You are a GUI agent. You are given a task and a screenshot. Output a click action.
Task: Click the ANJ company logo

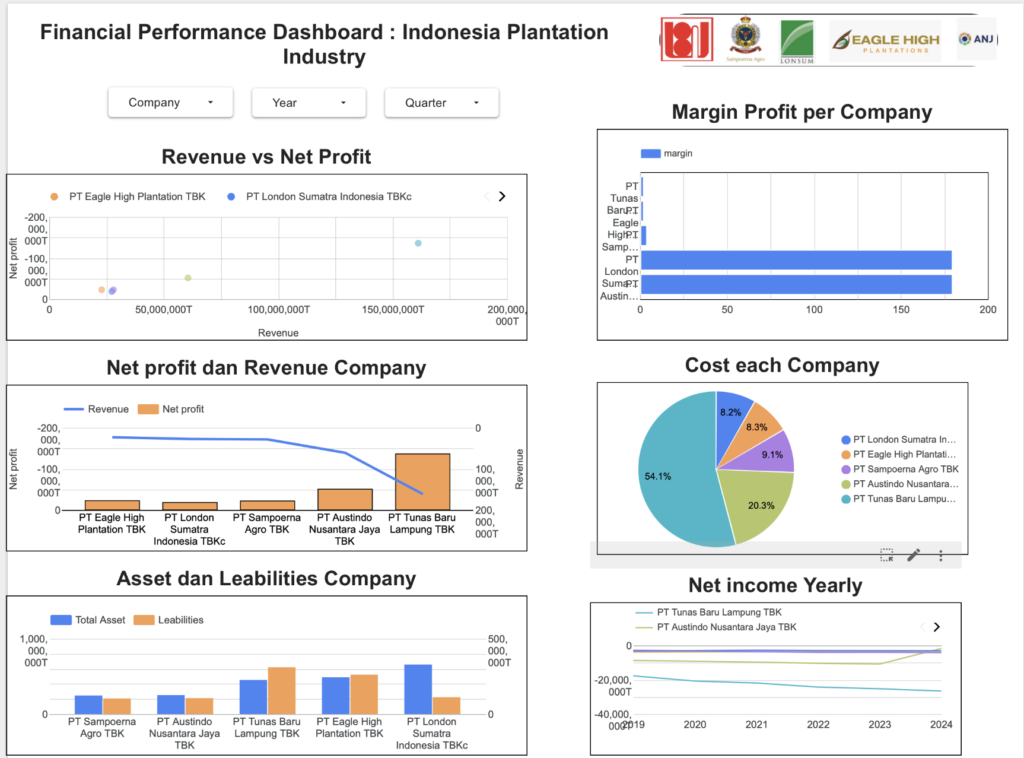pos(976,39)
